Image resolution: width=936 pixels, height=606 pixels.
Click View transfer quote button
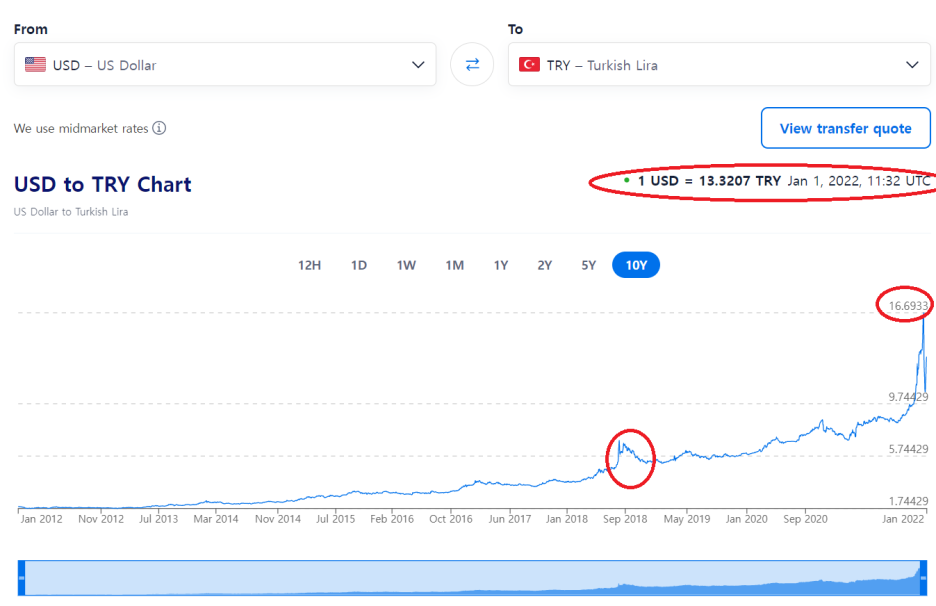pos(845,128)
